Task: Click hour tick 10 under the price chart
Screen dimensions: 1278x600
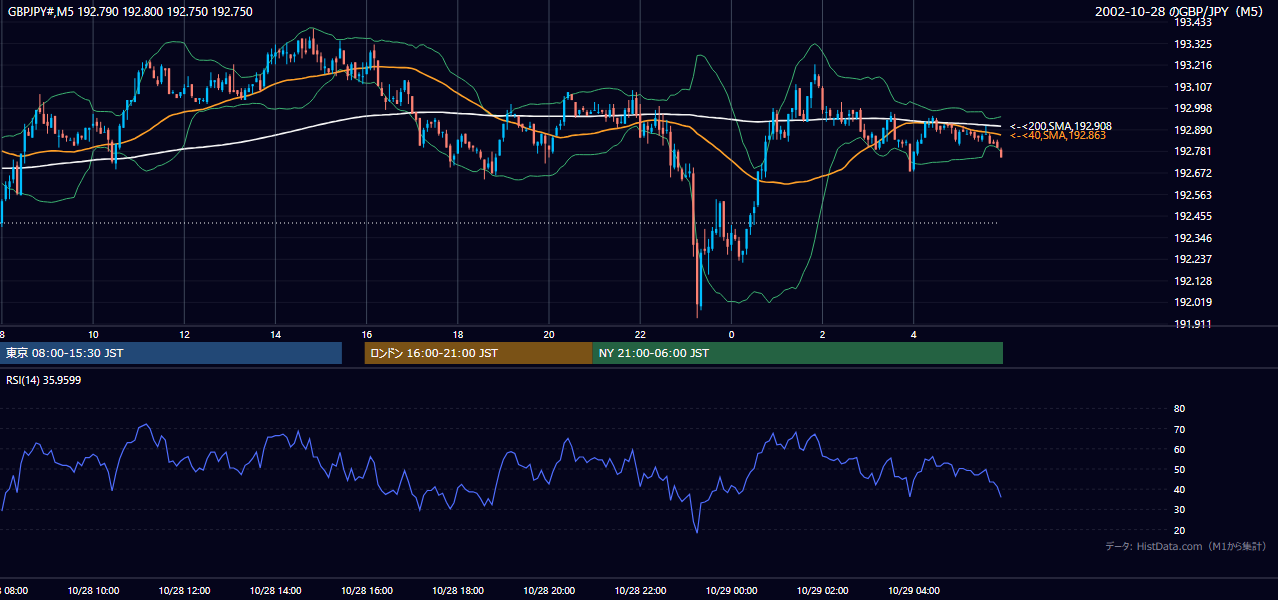Action: pos(92,334)
